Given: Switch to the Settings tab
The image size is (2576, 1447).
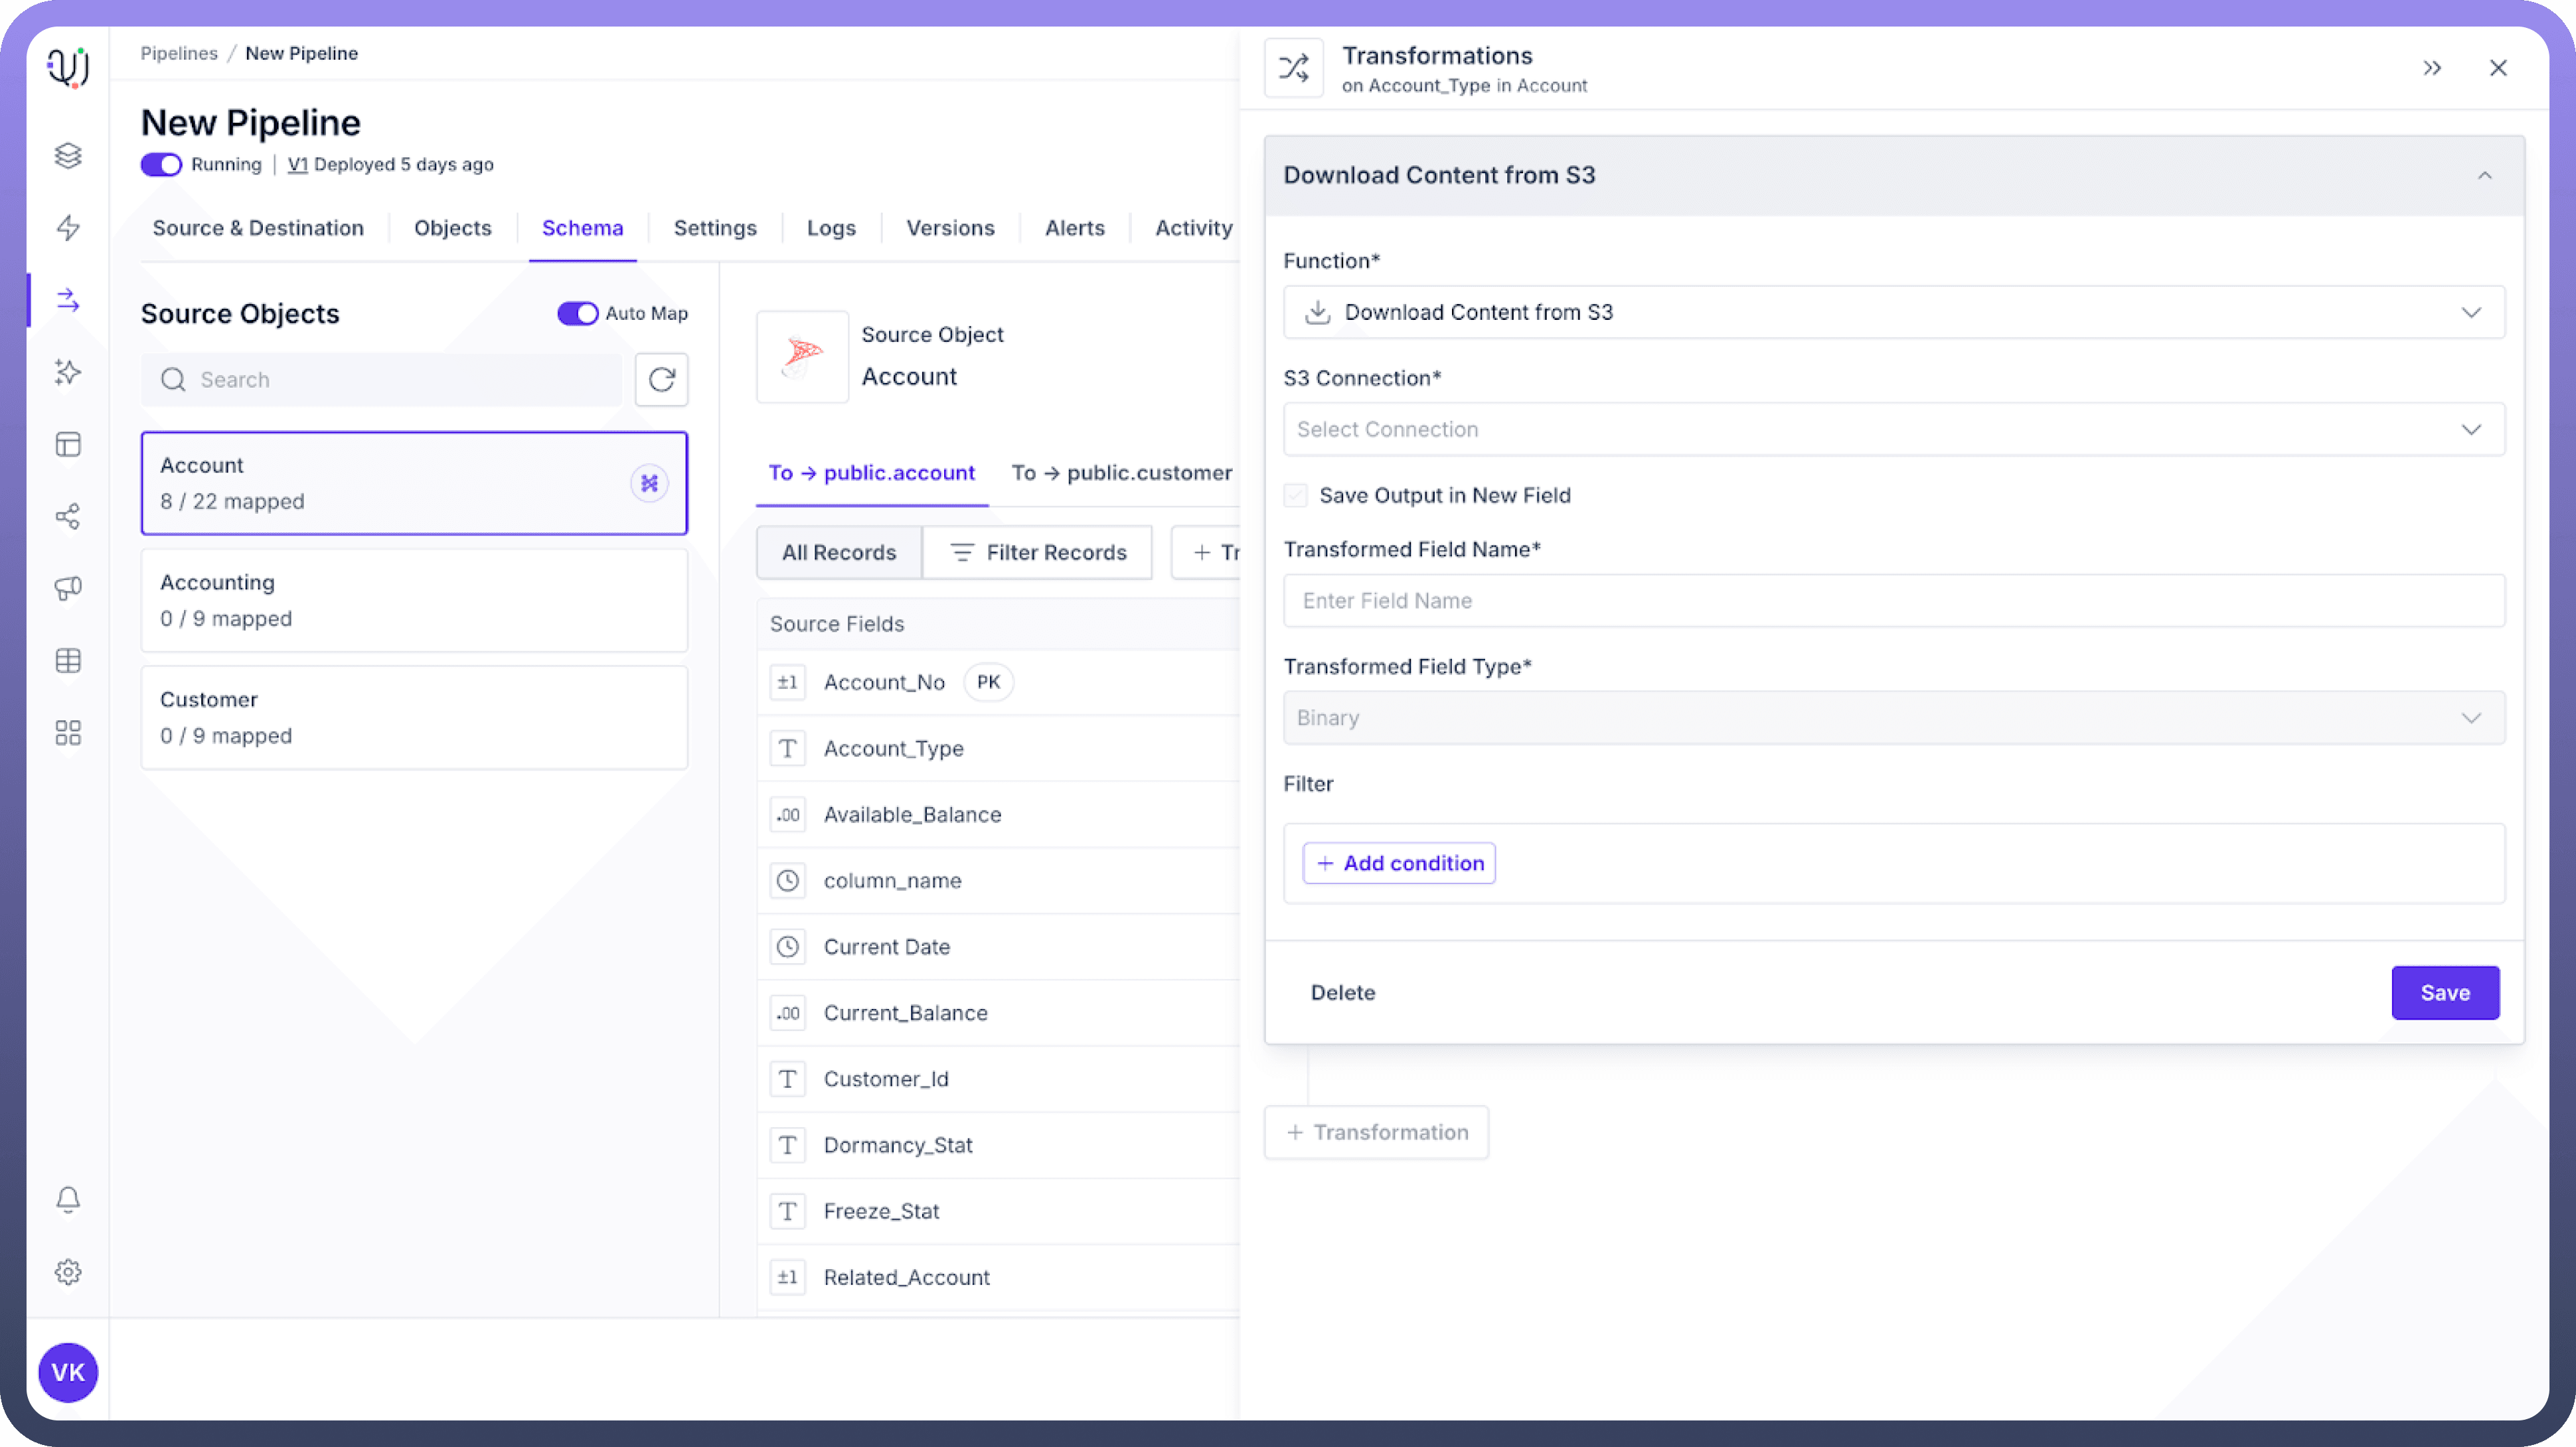Looking at the screenshot, I should 715,228.
